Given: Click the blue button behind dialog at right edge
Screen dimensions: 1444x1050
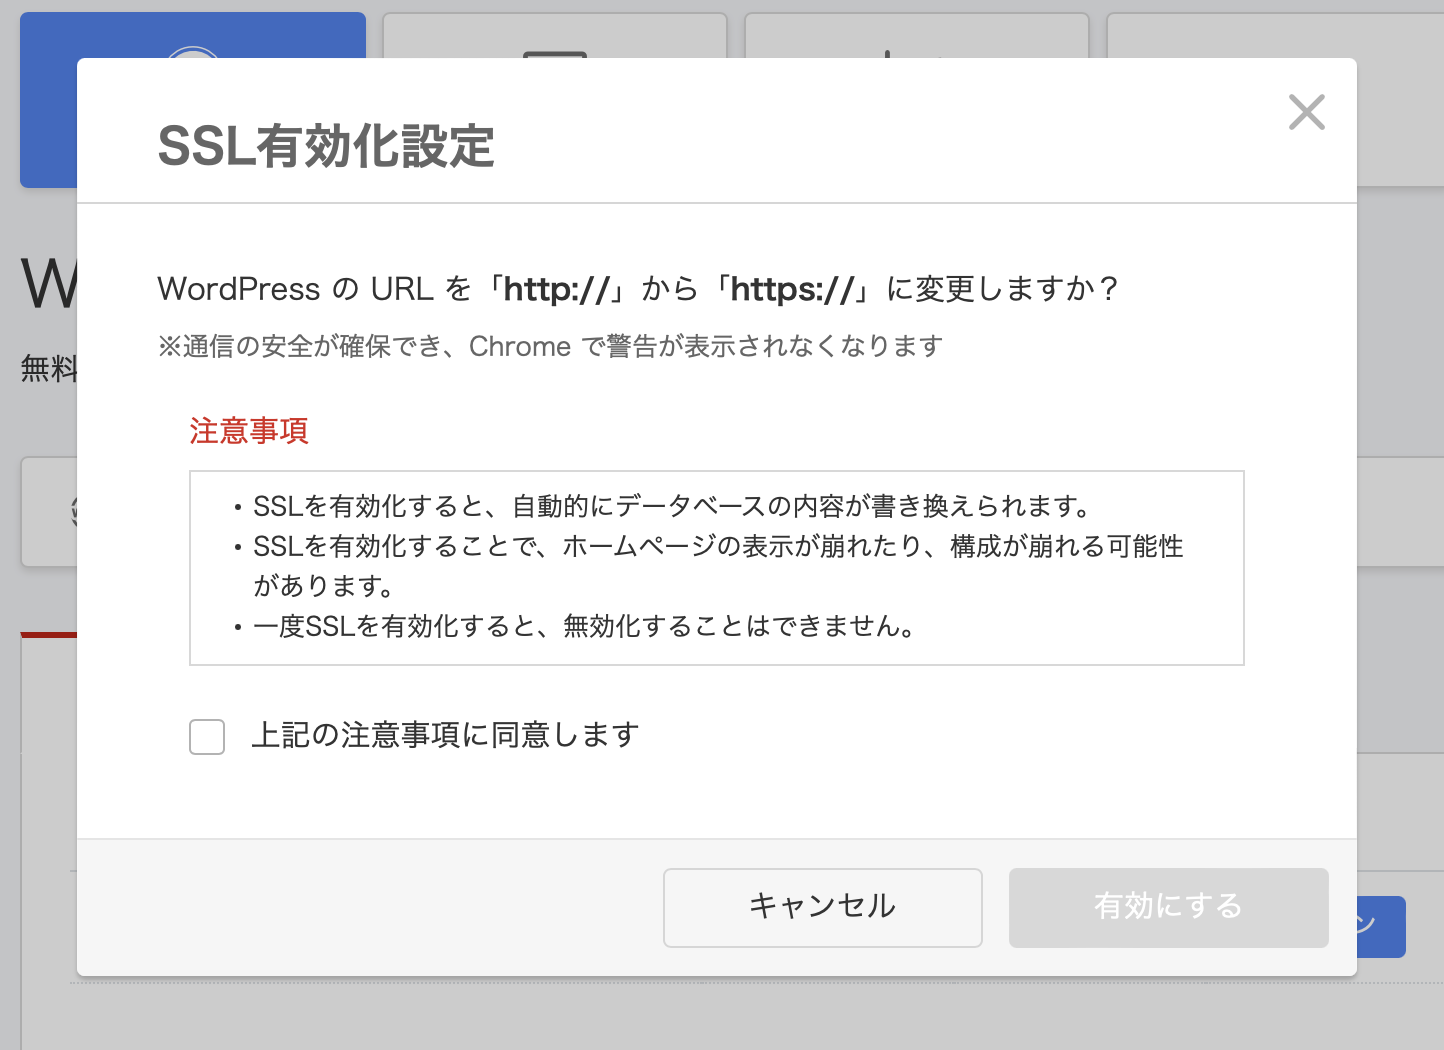Looking at the screenshot, I should (x=1381, y=927).
